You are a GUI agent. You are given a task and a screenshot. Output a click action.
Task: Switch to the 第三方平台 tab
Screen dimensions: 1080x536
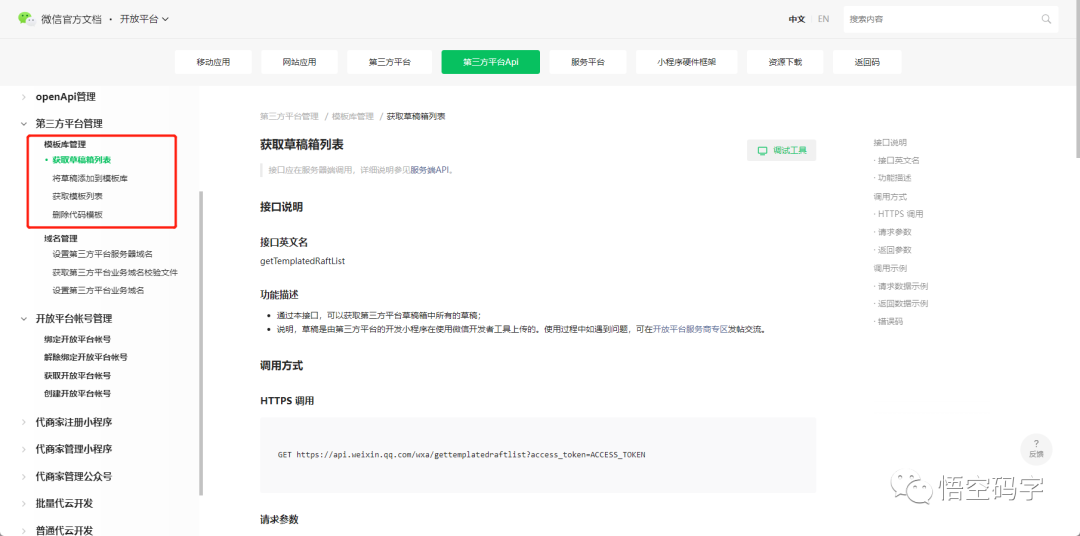tap(390, 62)
